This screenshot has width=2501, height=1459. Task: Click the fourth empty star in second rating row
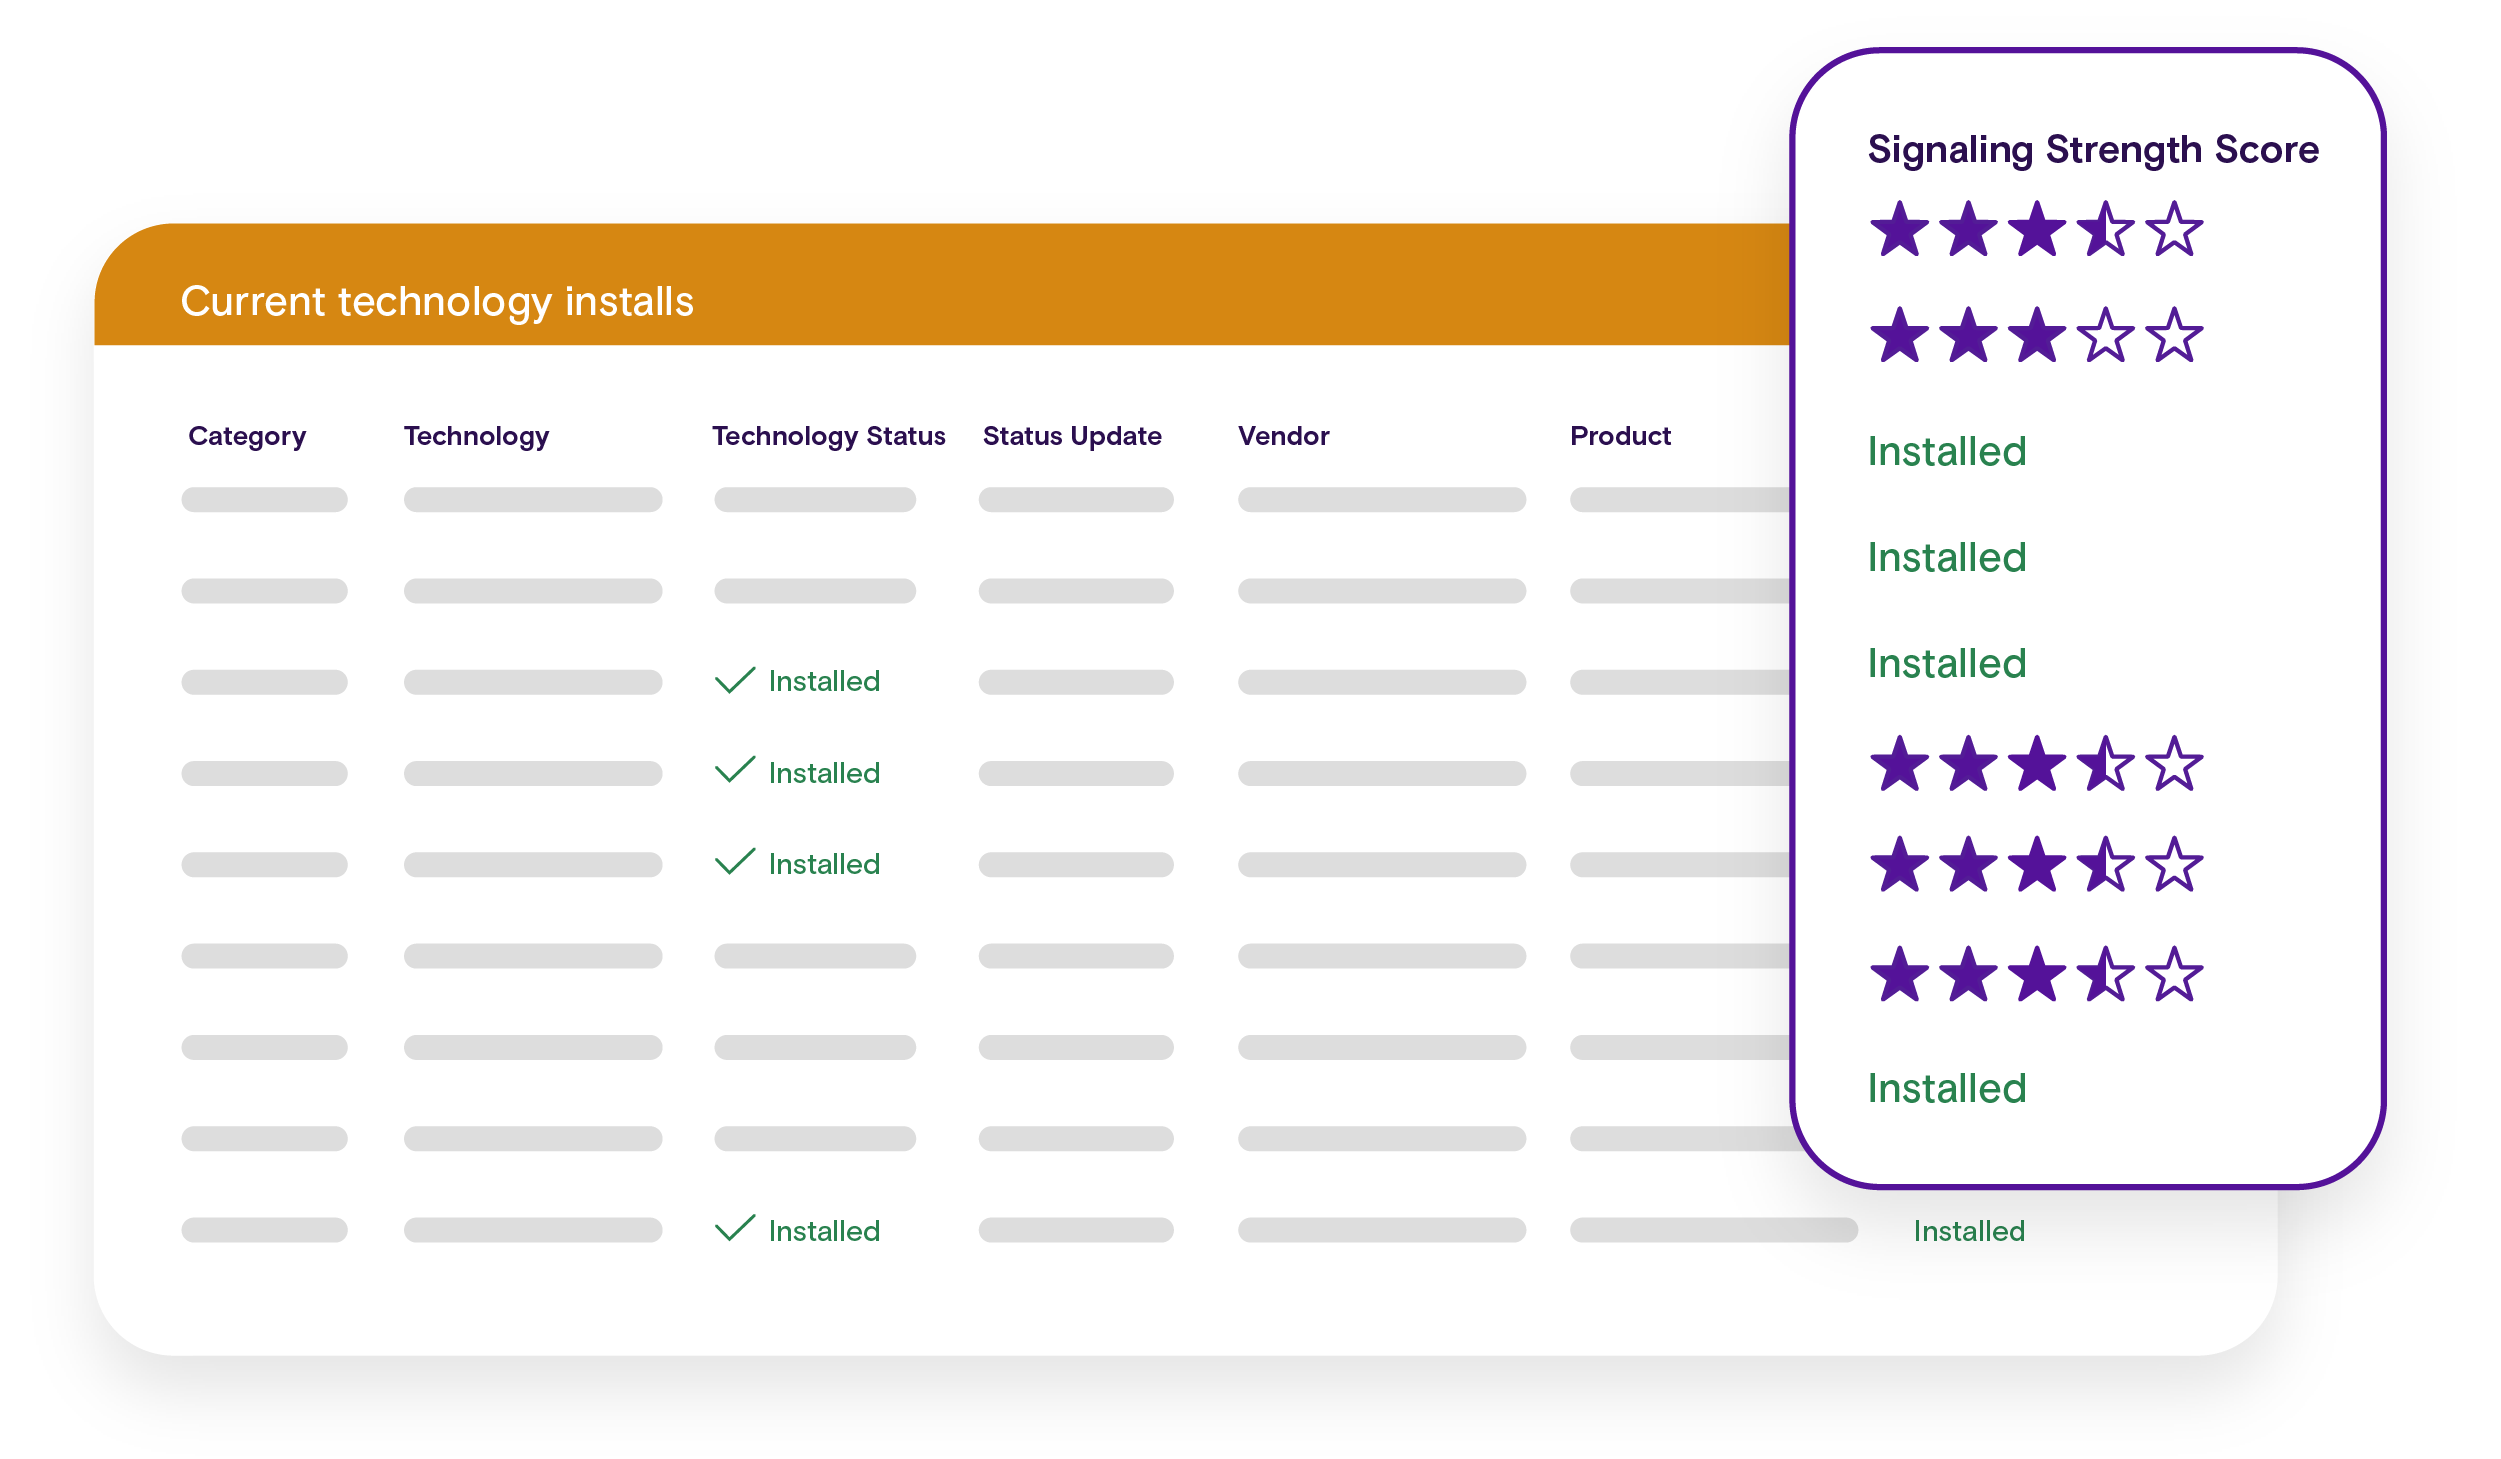[x=2105, y=335]
